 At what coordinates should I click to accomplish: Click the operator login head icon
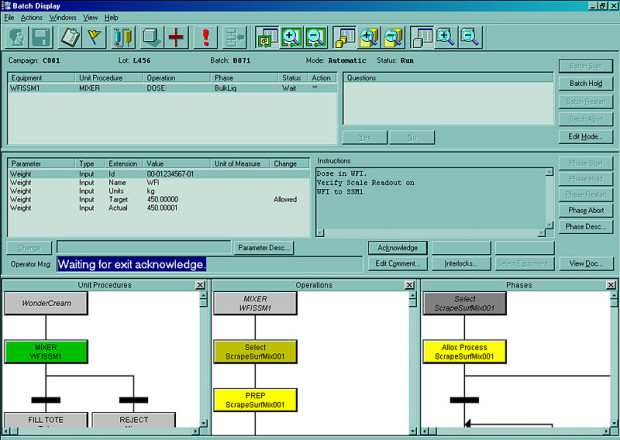(17, 38)
